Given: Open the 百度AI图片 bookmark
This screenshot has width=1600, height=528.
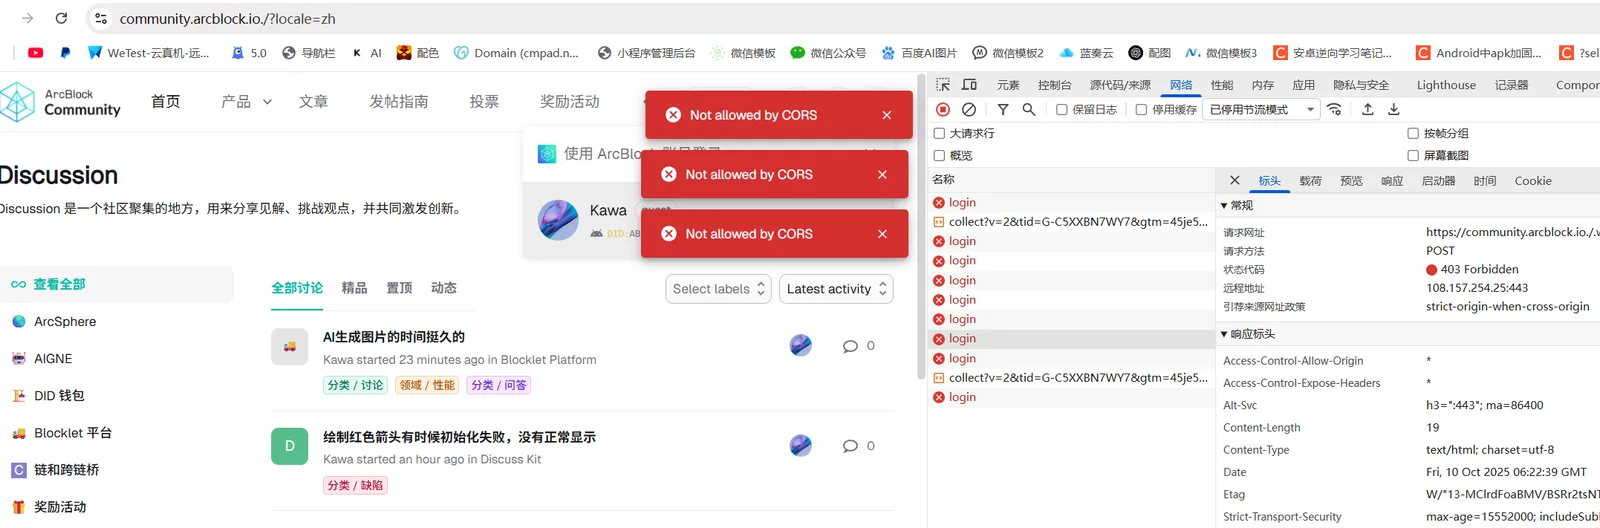Looking at the screenshot, I should (x=919, y=53).
